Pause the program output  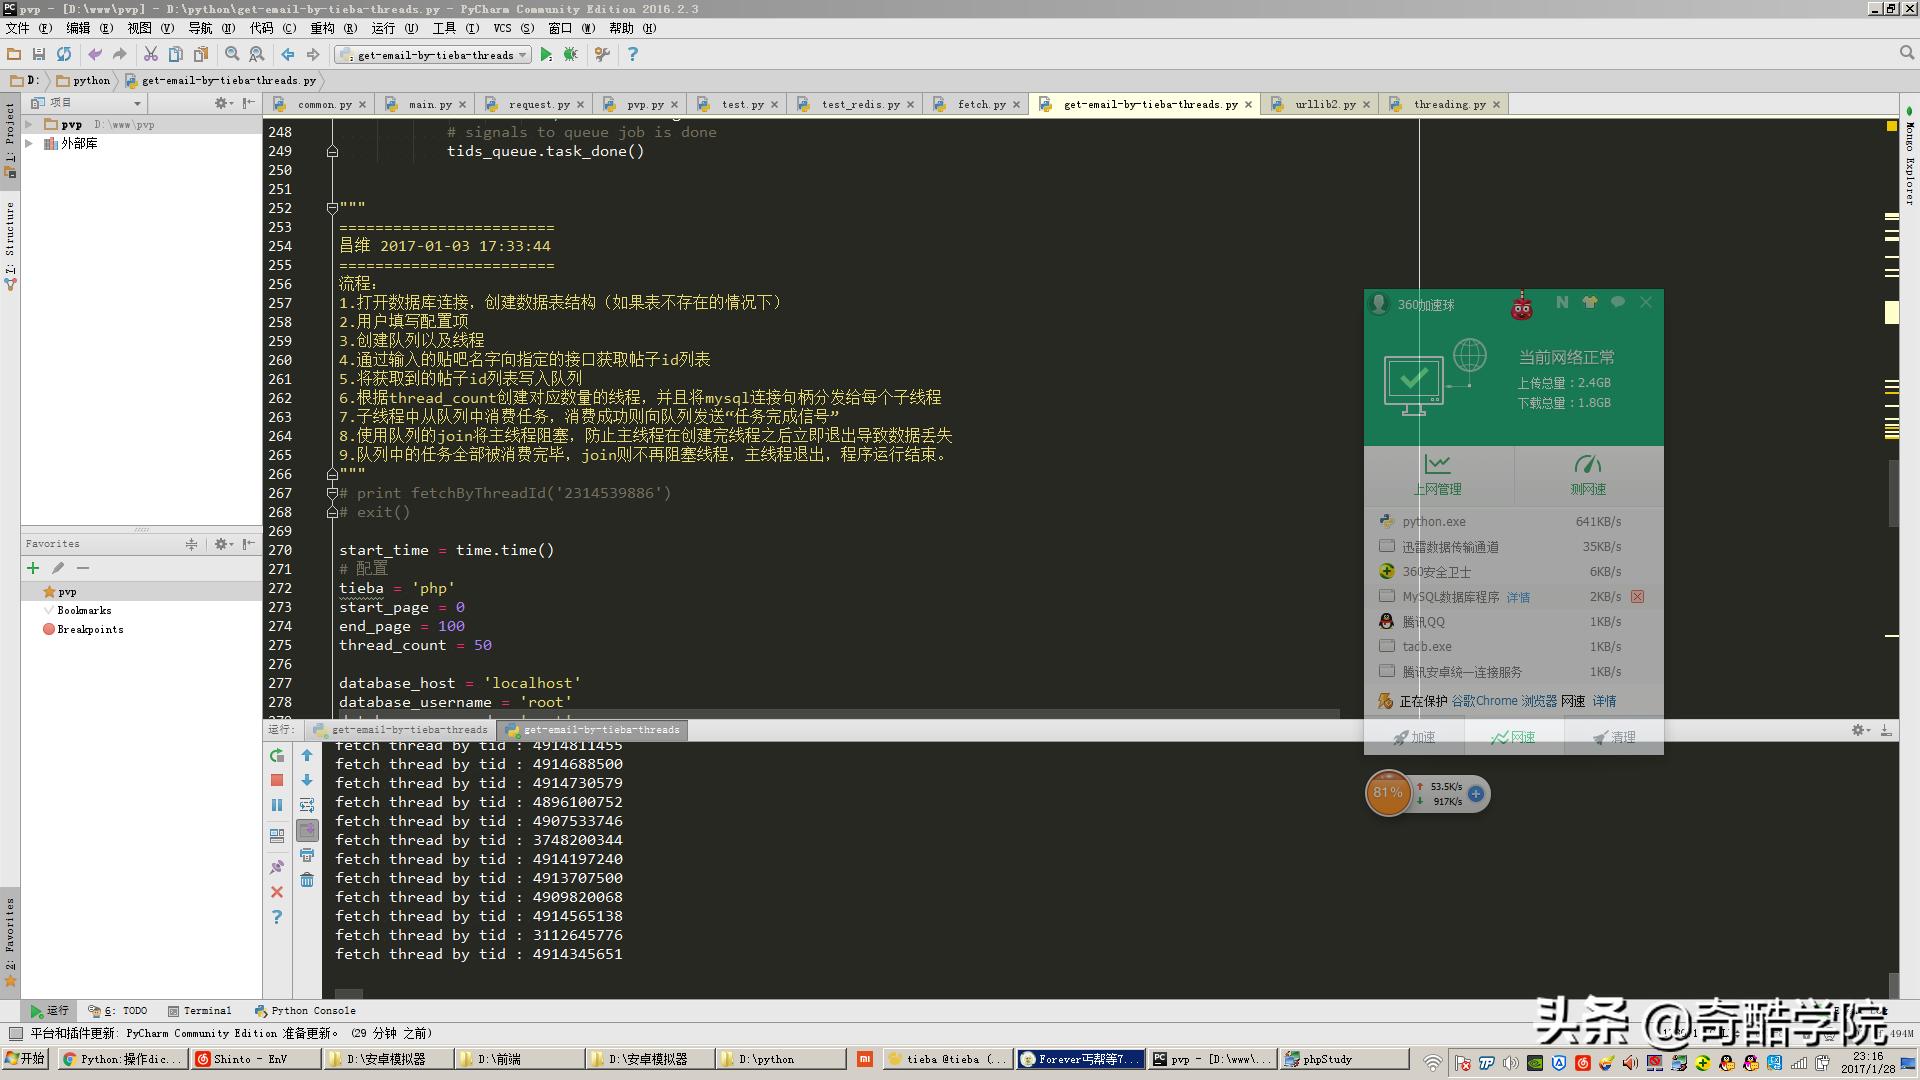click(277, 804)
